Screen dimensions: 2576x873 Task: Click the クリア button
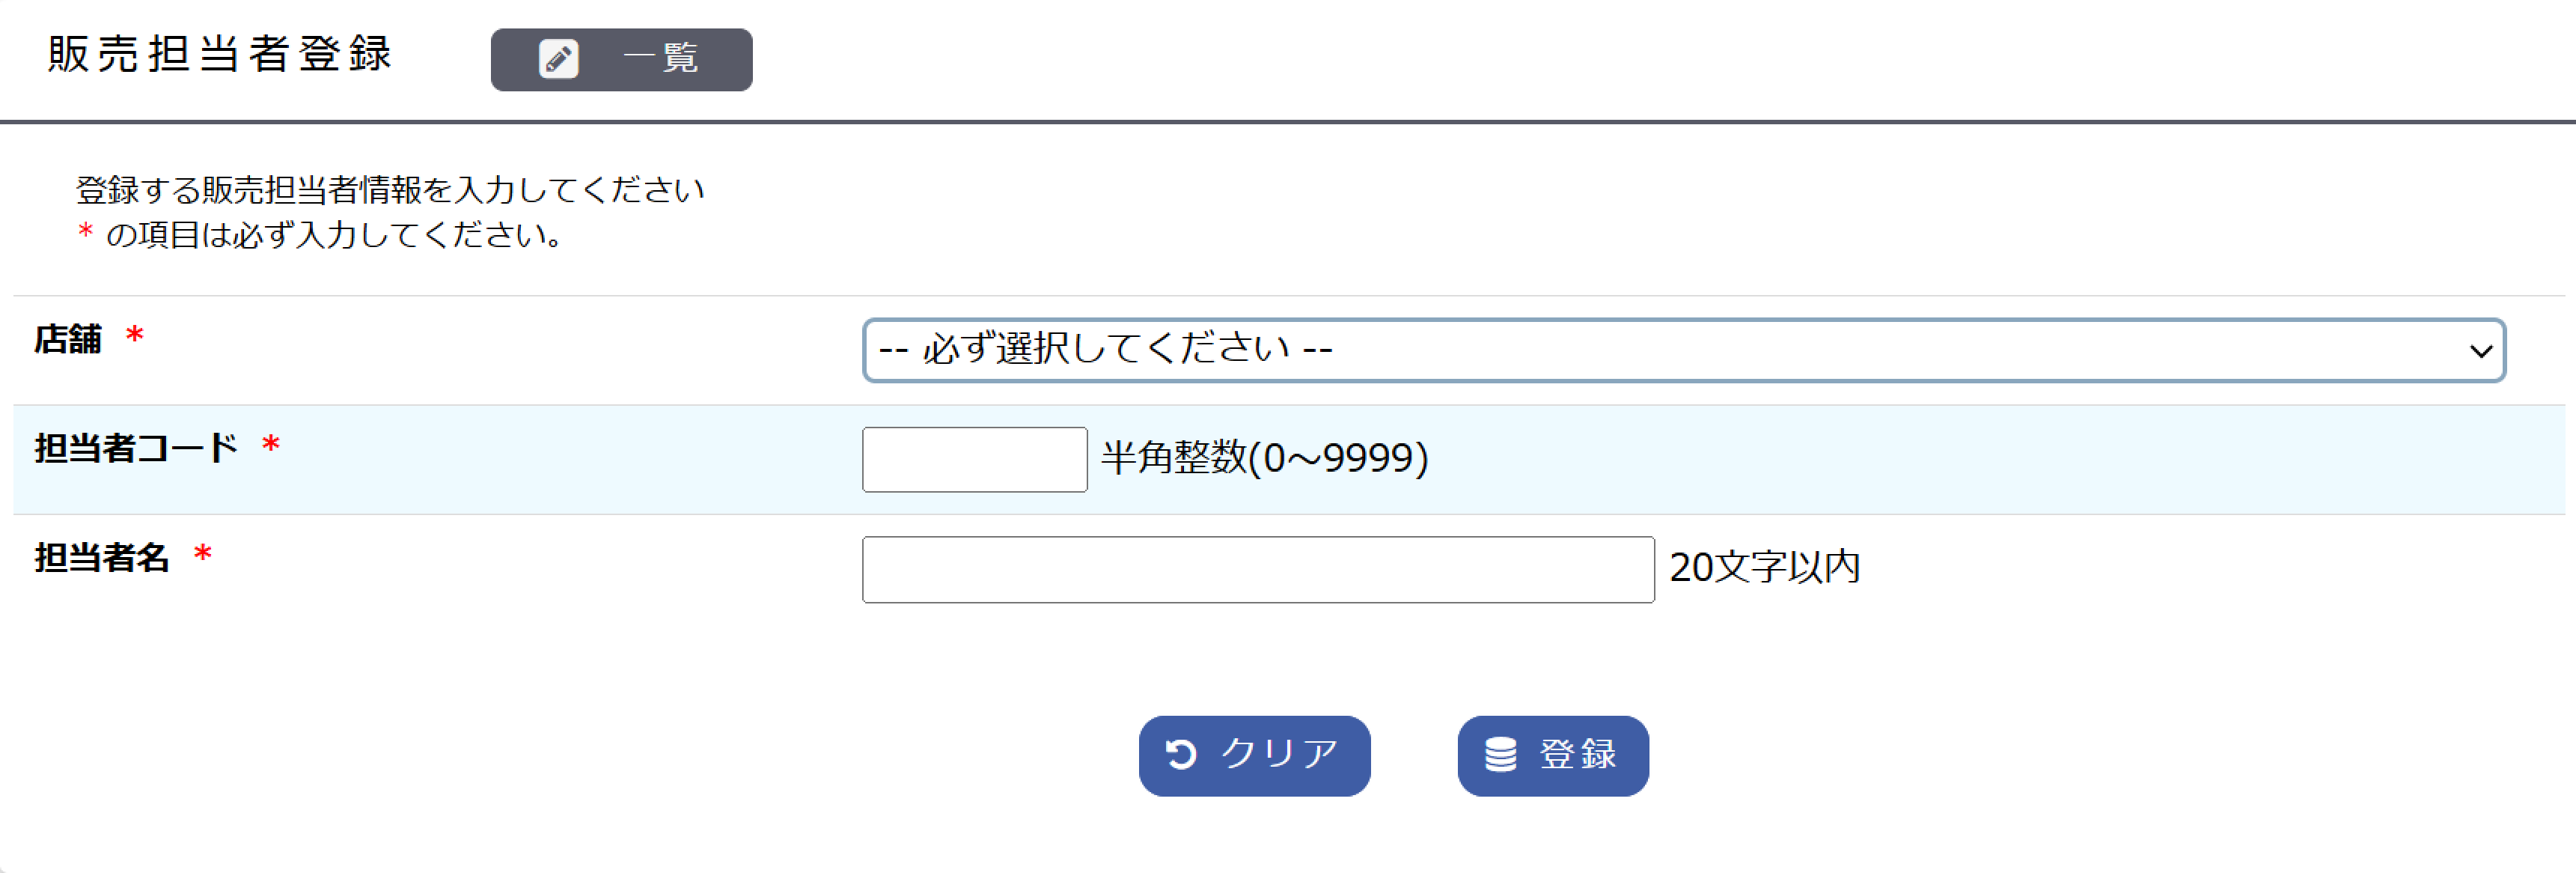[1255, 756]
